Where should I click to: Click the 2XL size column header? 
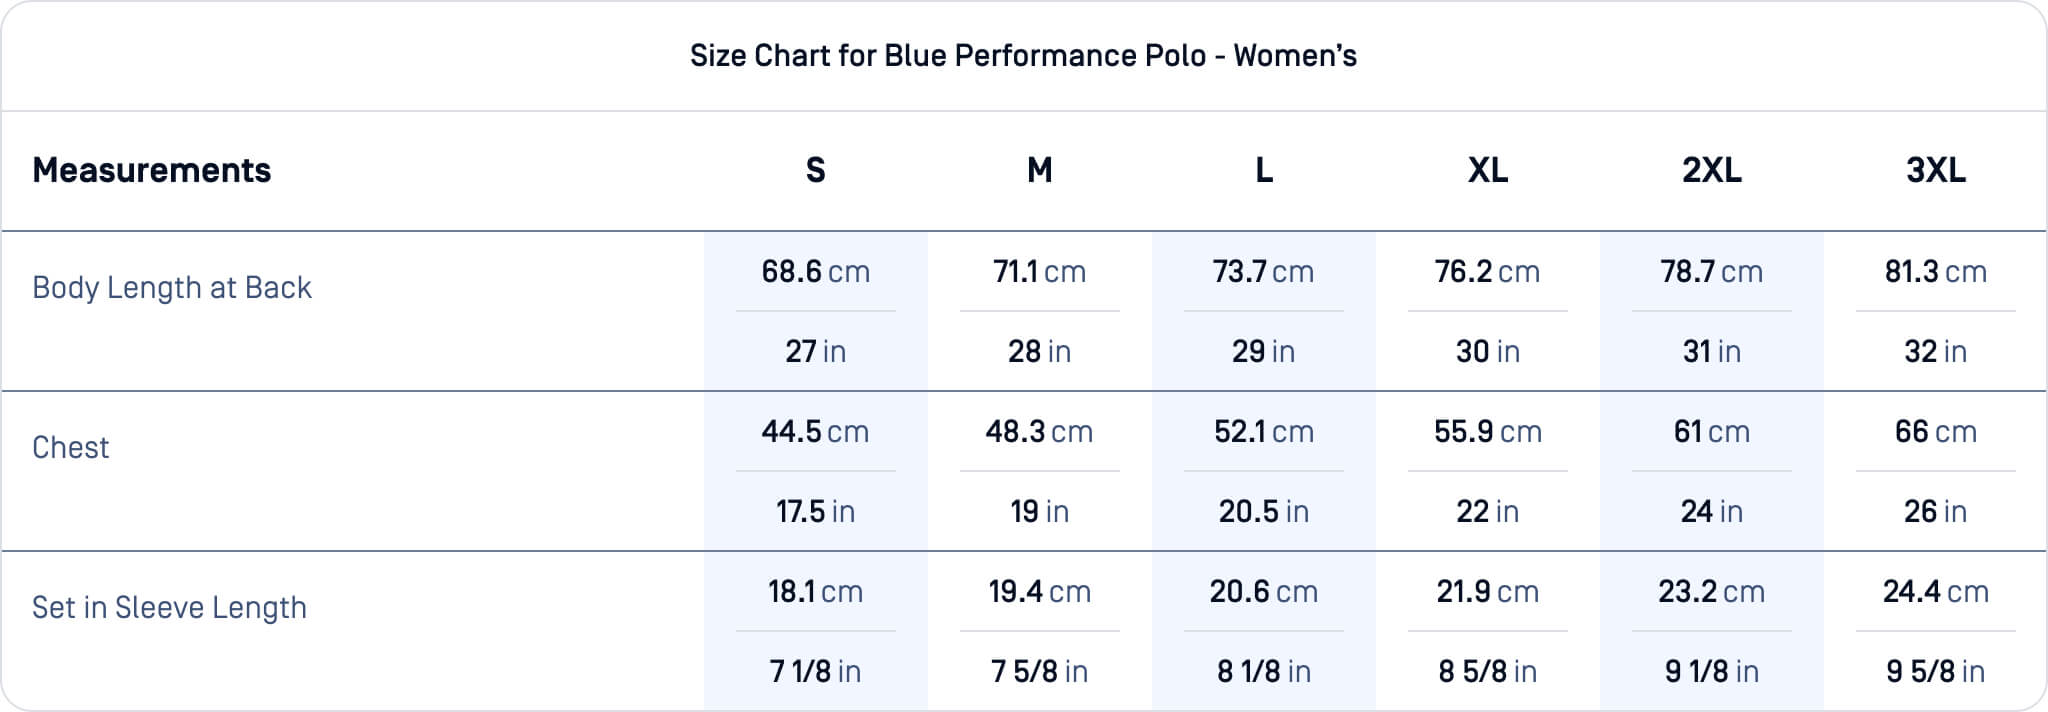click(x=1711, y=170)
